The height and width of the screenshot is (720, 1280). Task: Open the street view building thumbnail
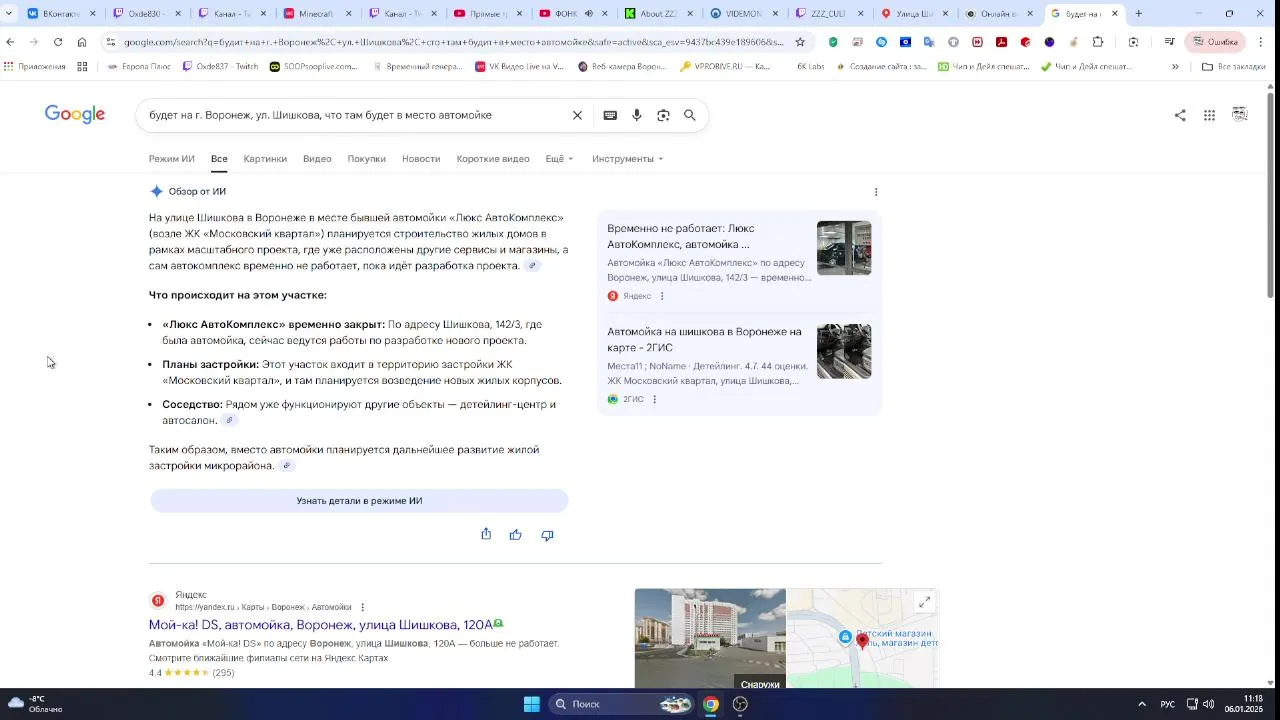point(710,638)
